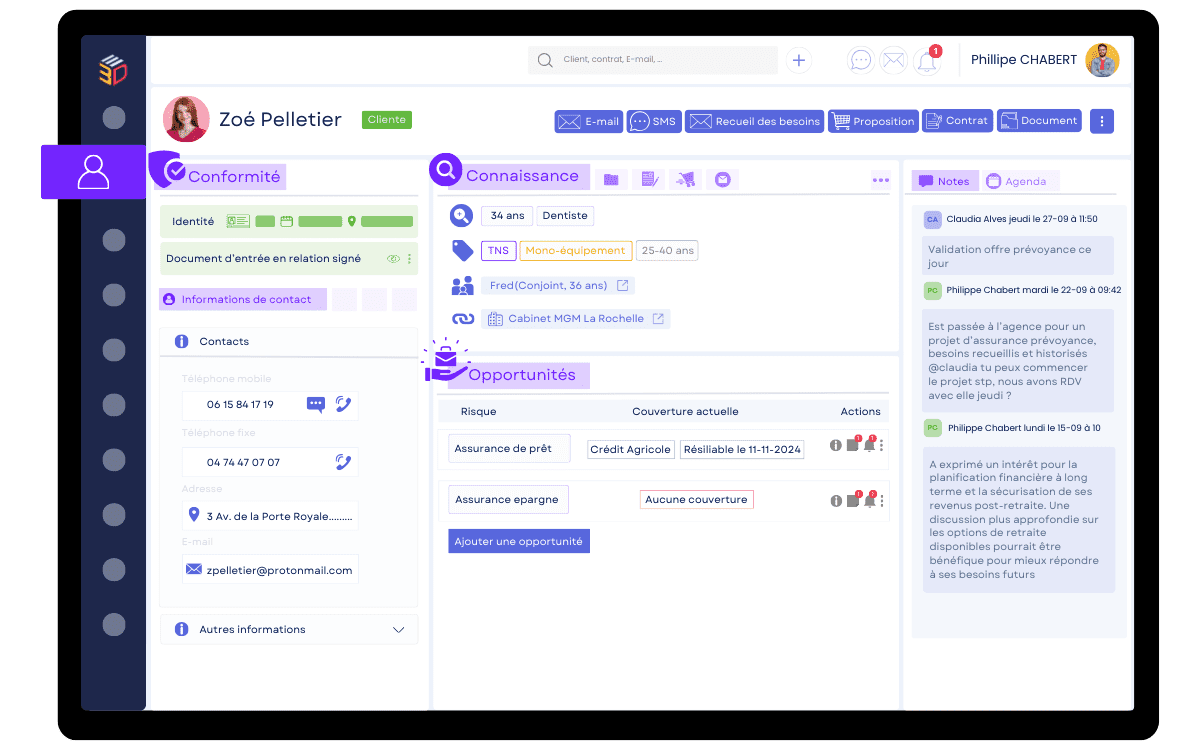Image resolution: width=1200 pixels, height=750 pixels.
Task: Click the info icon on the Assurance de prêt row
Action: (836, 445)
